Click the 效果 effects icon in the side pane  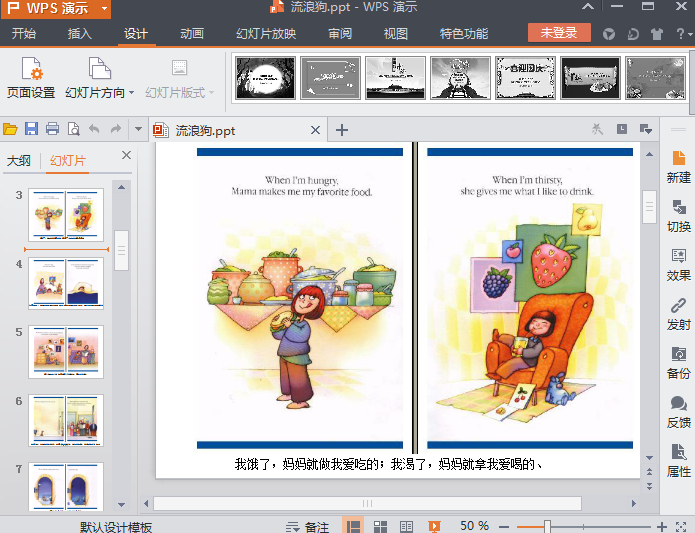(679, 265)
